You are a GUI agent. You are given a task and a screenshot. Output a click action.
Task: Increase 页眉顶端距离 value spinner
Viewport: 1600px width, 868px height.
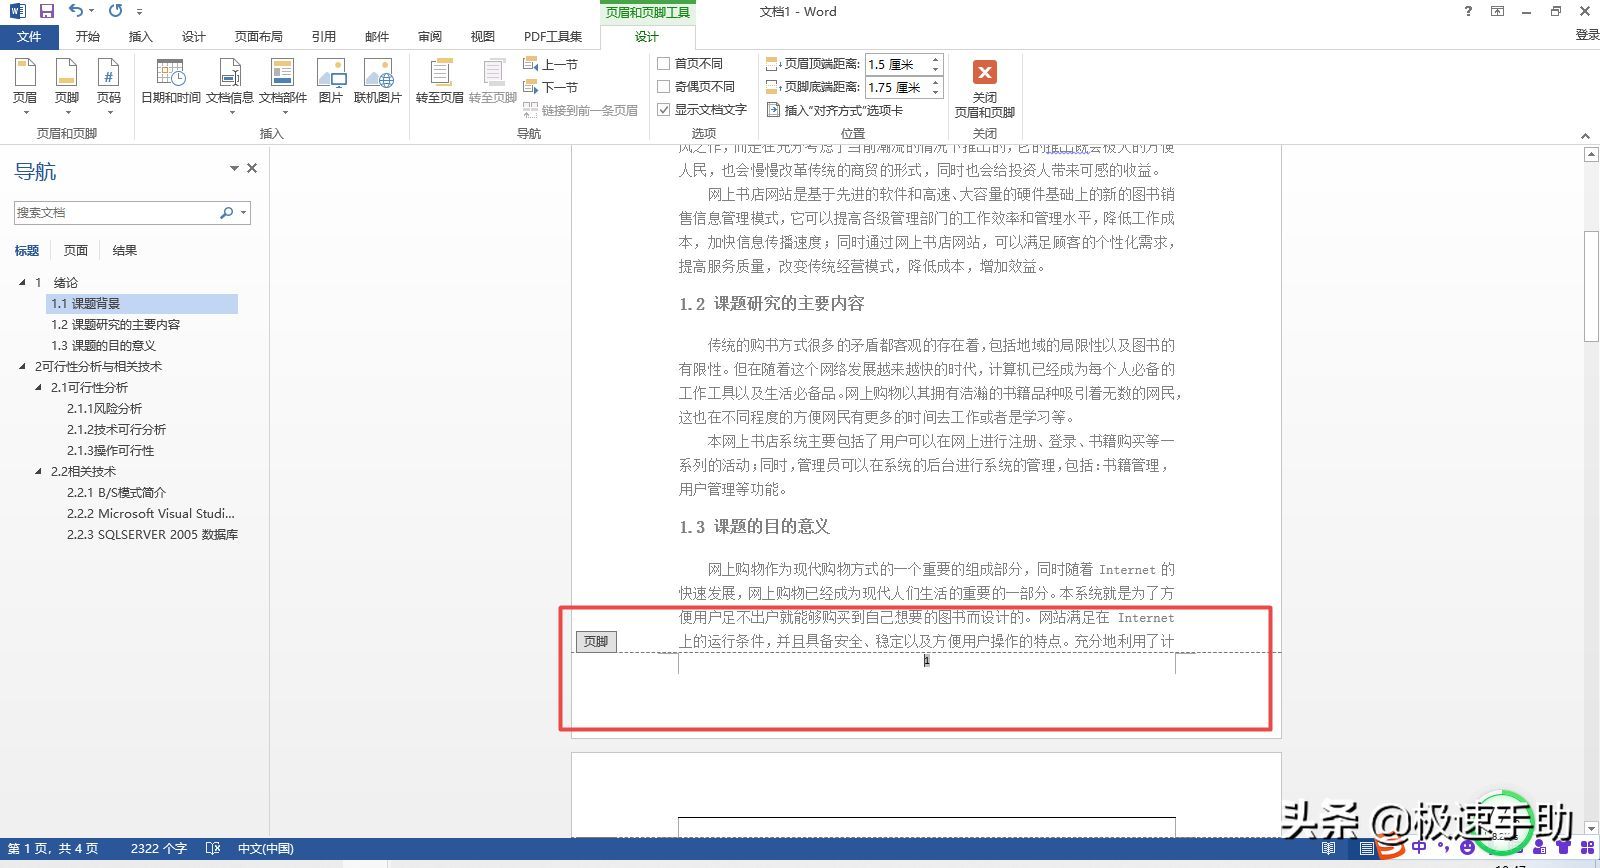point(936,59)
